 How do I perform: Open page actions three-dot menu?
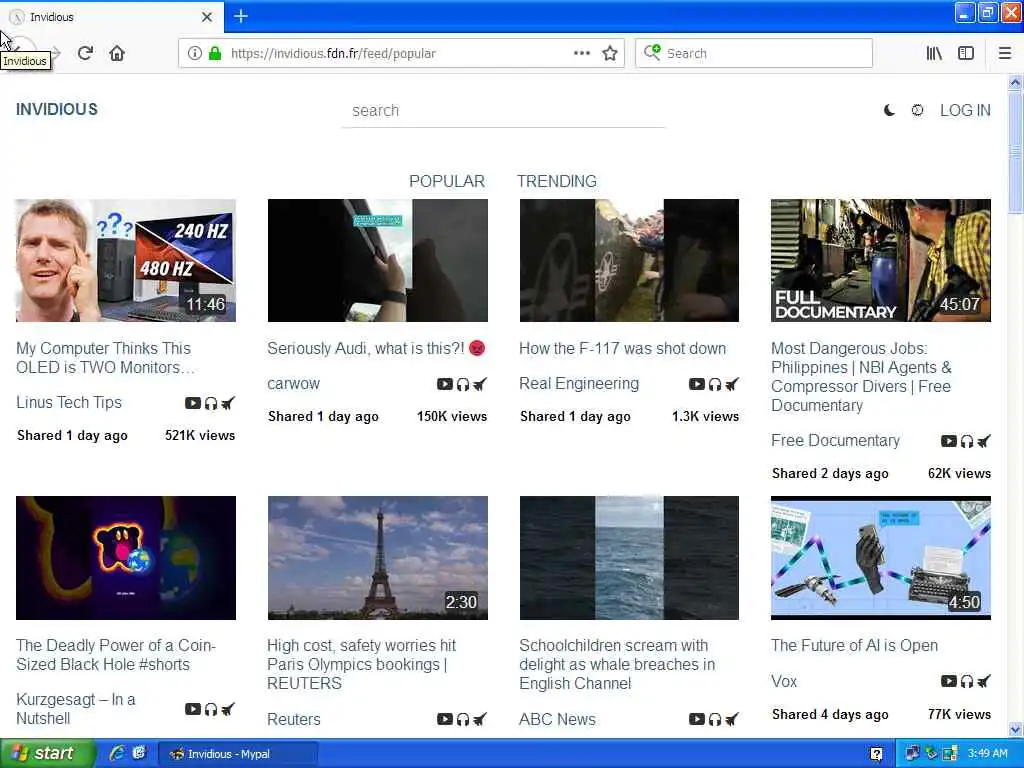[581, 53]
